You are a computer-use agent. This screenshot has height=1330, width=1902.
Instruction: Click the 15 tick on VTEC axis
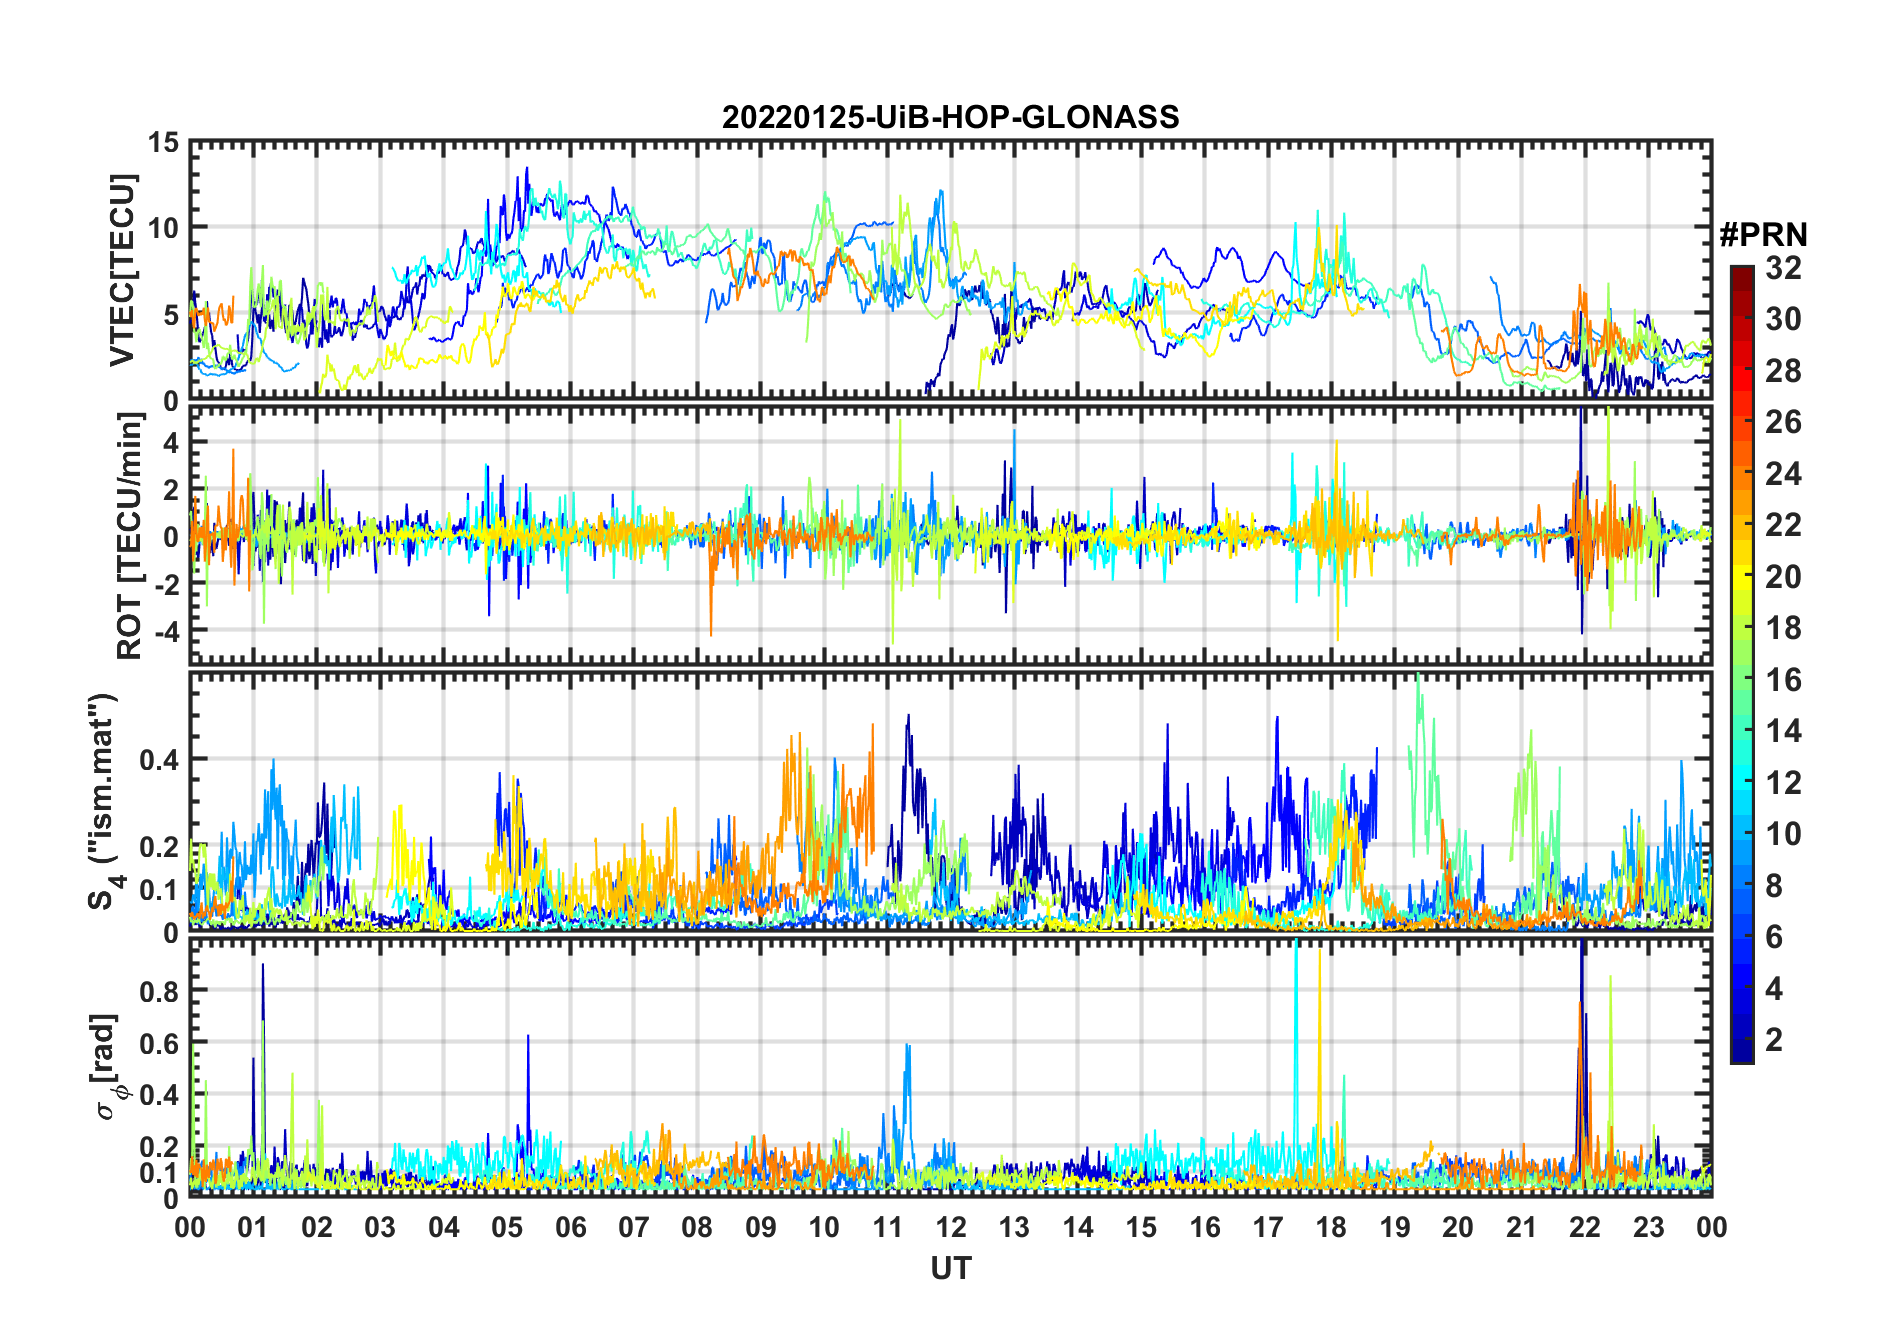(x=164, y=143)
